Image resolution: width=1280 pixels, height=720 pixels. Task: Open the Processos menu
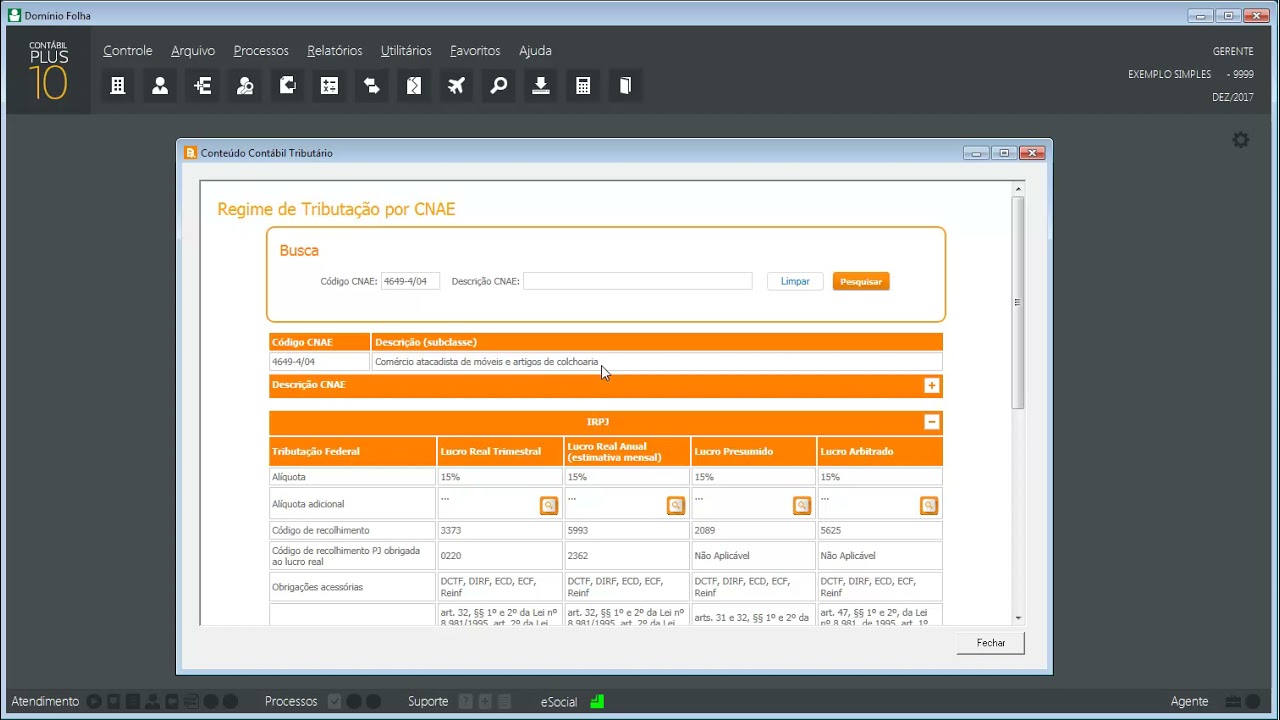coord(261,51)
